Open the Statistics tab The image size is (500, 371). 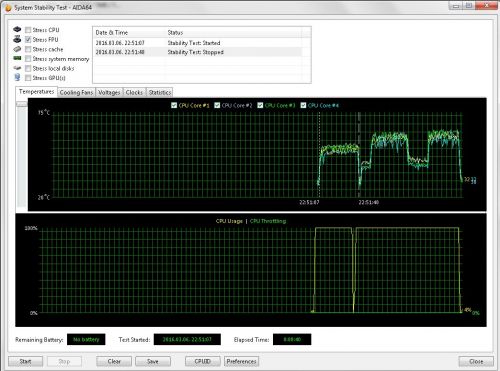coord(160,92)
